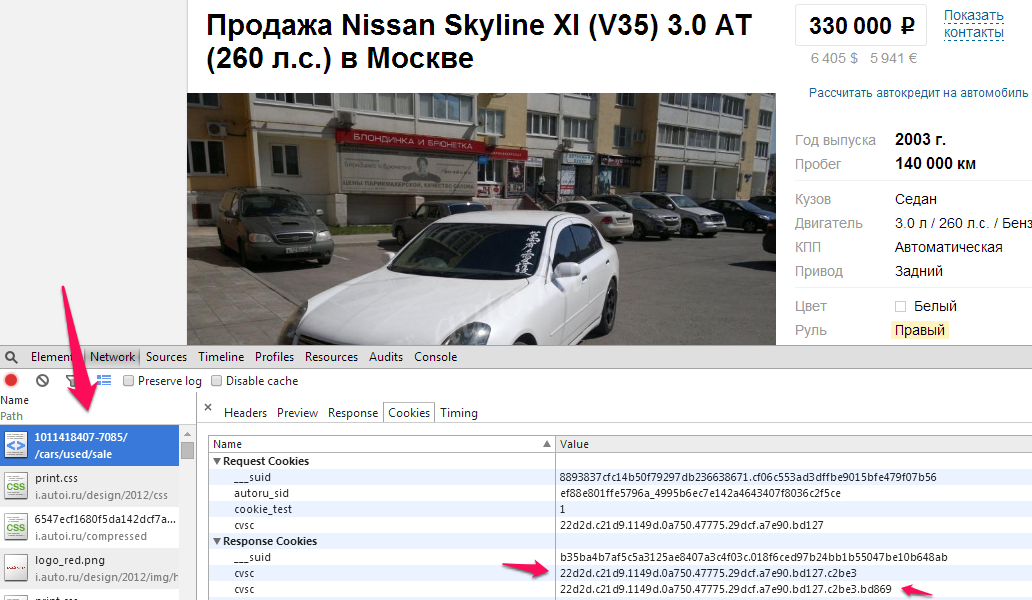Select the logo_red.png request row
Viewport: 1032px width, 600px height.
click(x=90, y=568)
